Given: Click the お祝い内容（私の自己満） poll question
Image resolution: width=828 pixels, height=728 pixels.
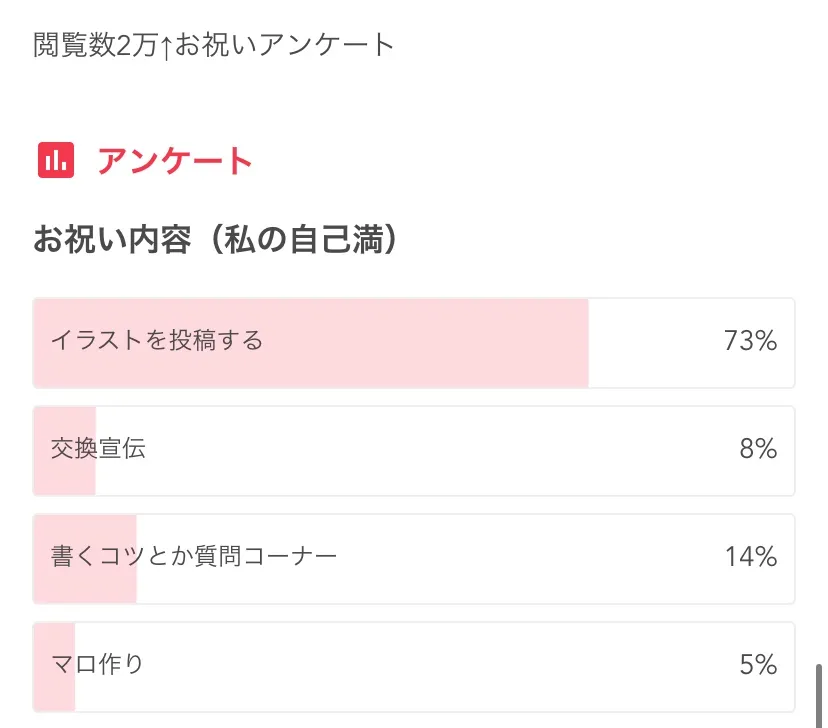Looking at the screenshot, I should click(217, 241).
